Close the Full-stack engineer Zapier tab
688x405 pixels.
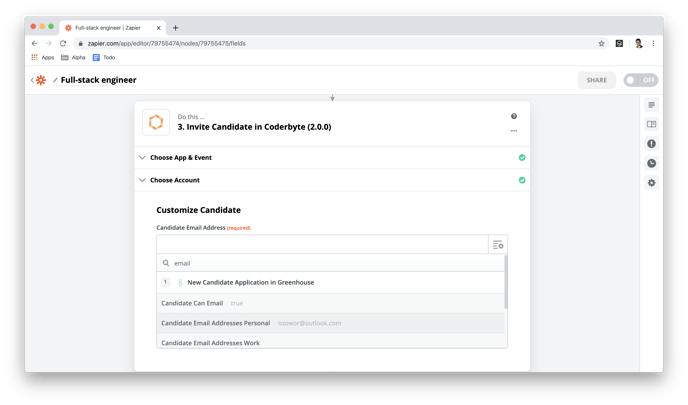[x=158, y=28]
